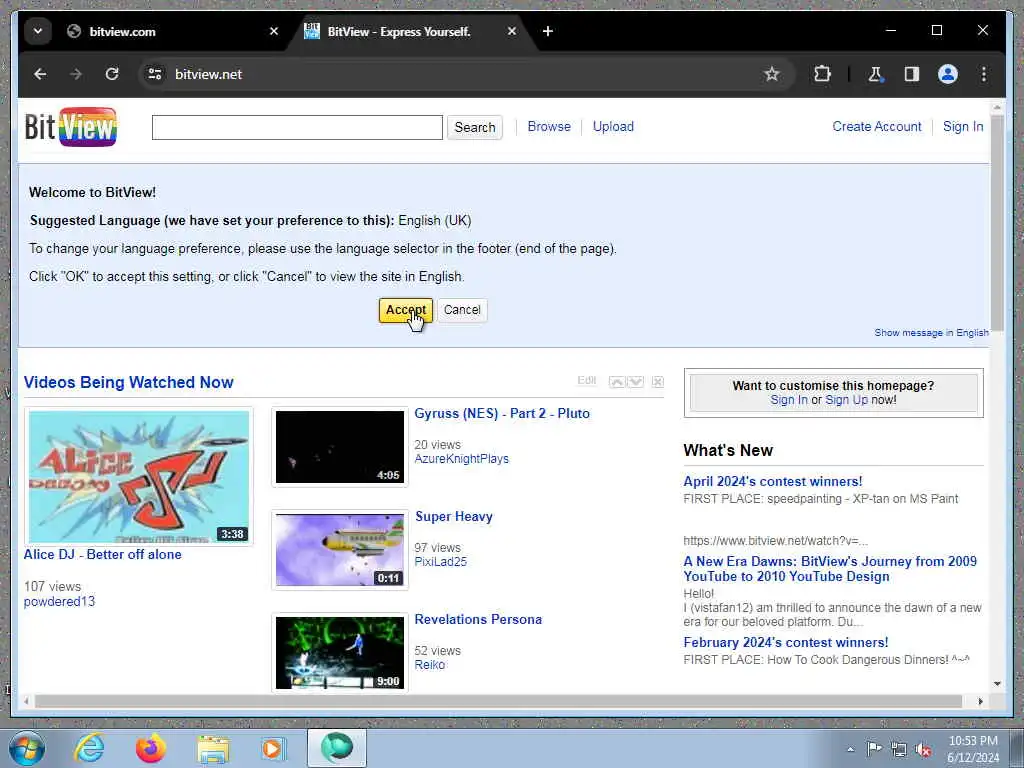
Task: Click Sign In in the customise box
Action: coord(788,400)
